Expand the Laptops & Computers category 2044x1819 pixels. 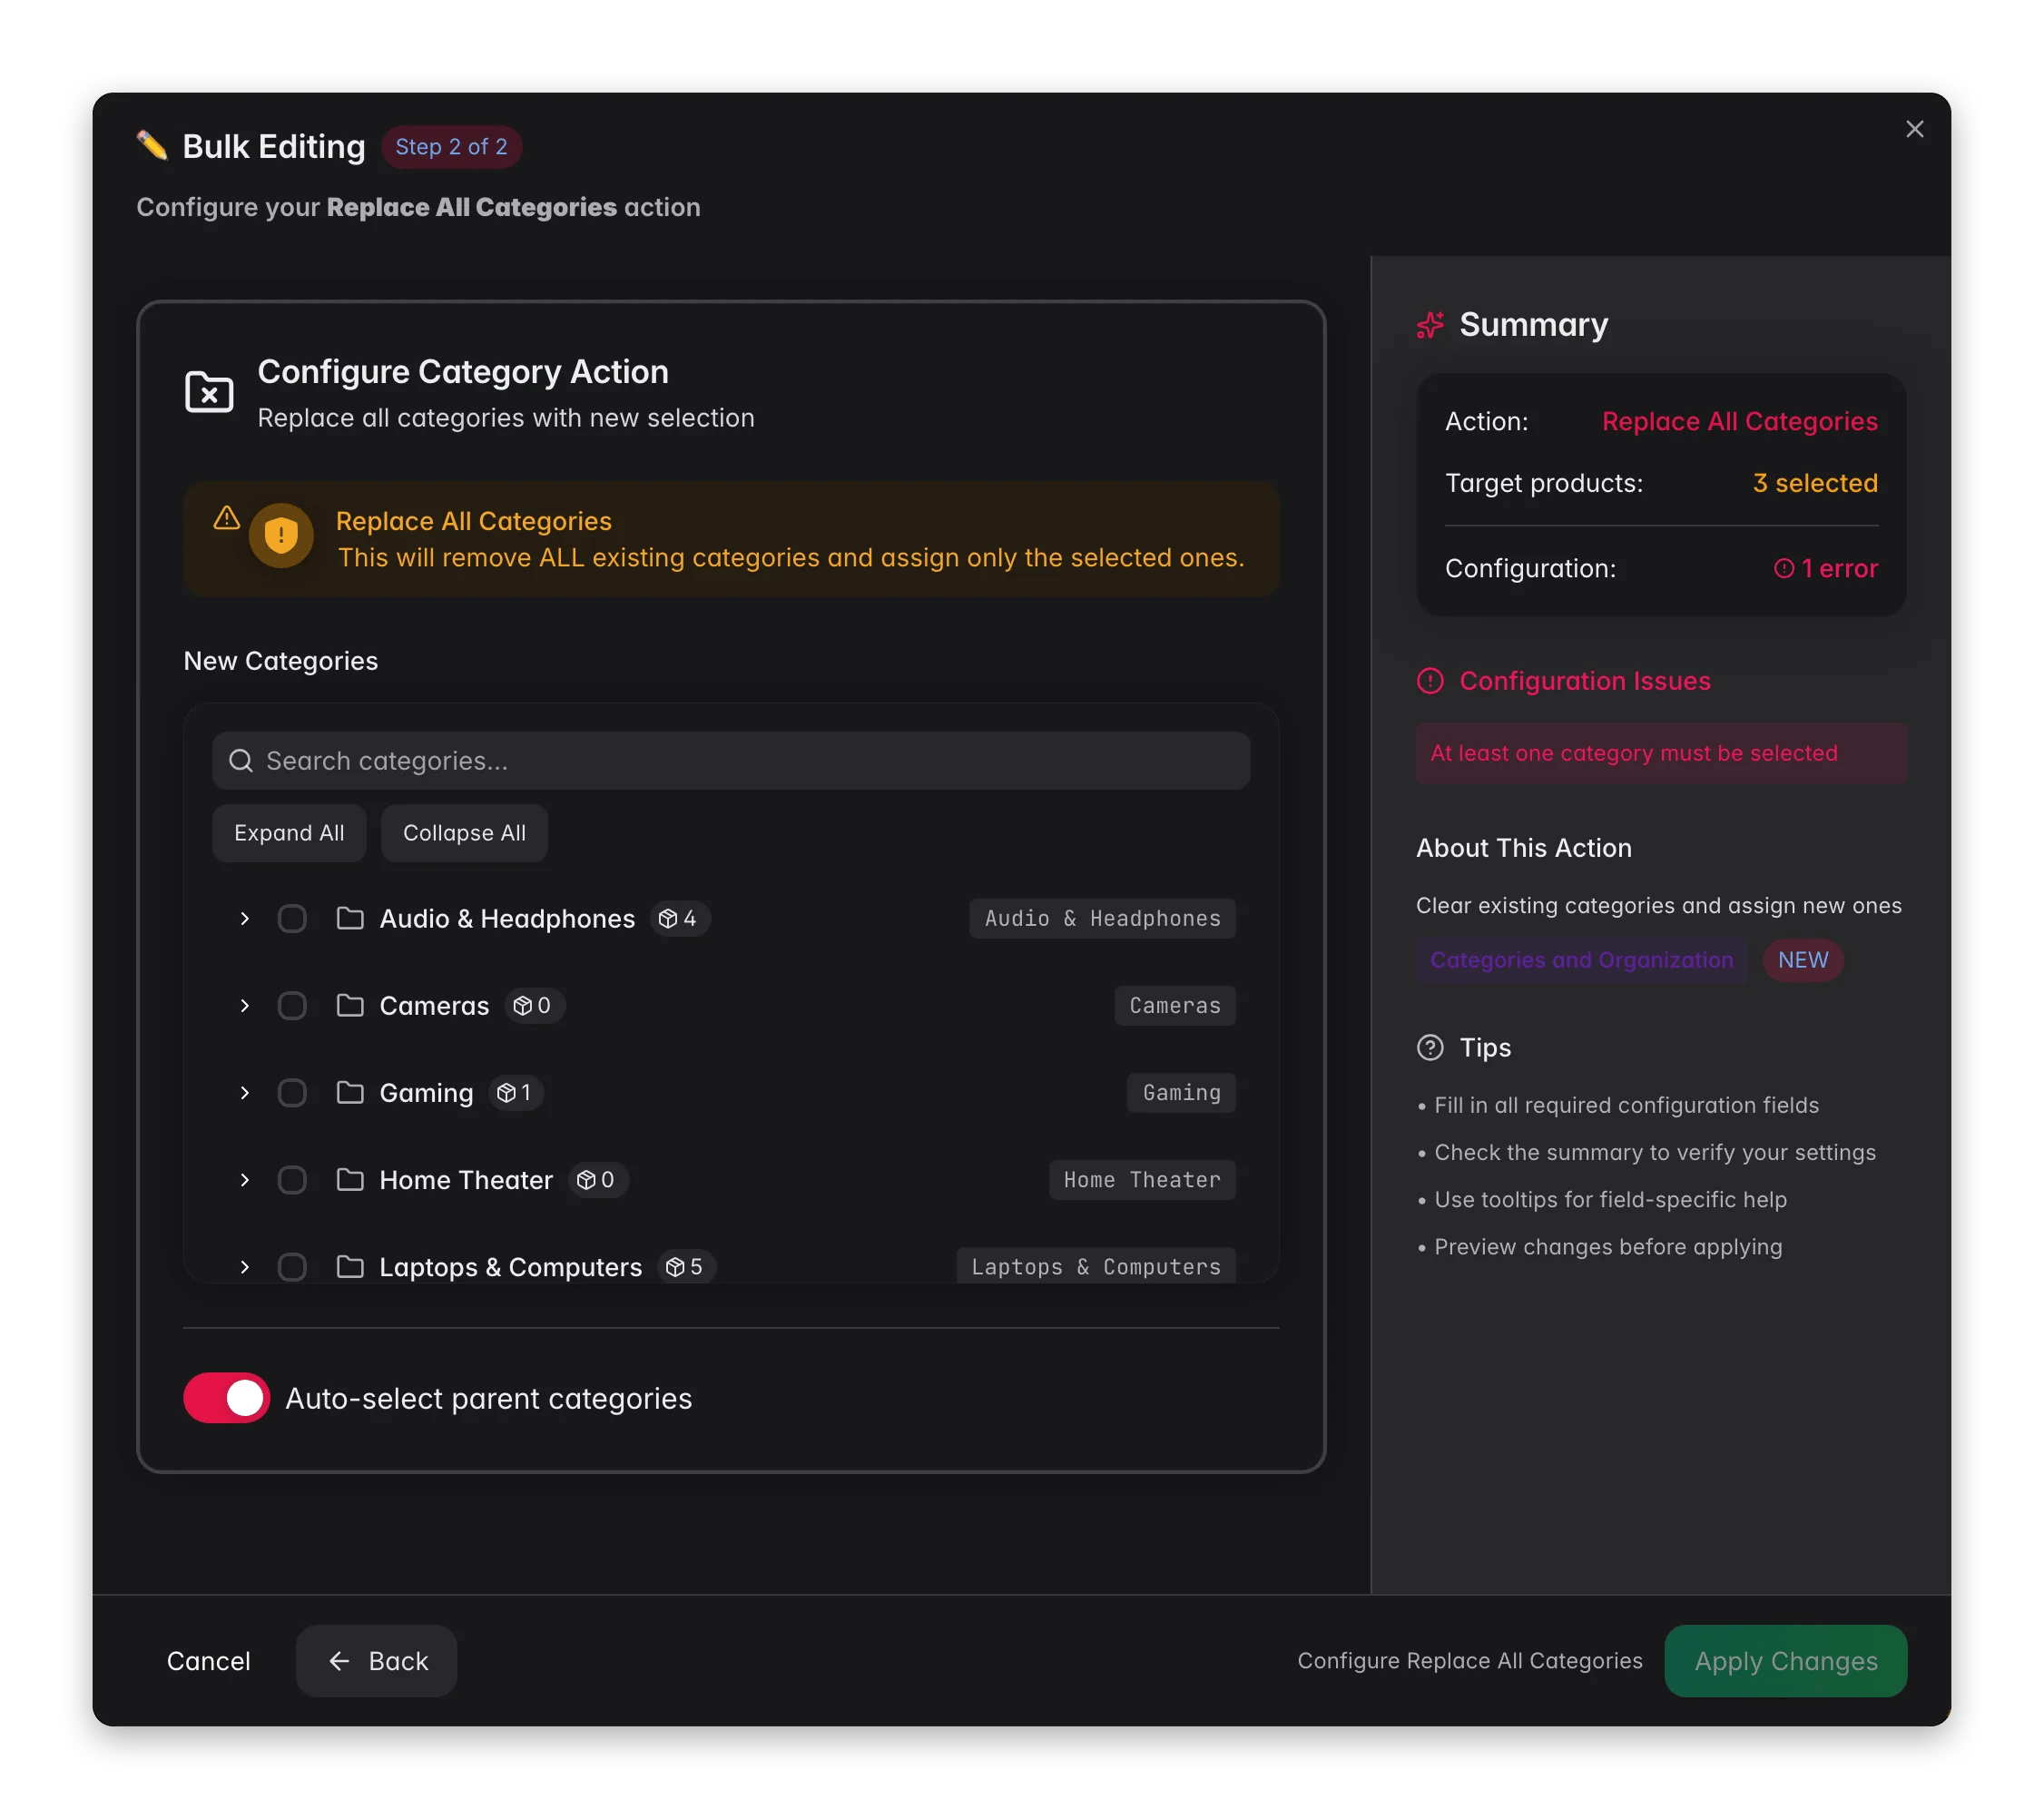click(244, 1267)
